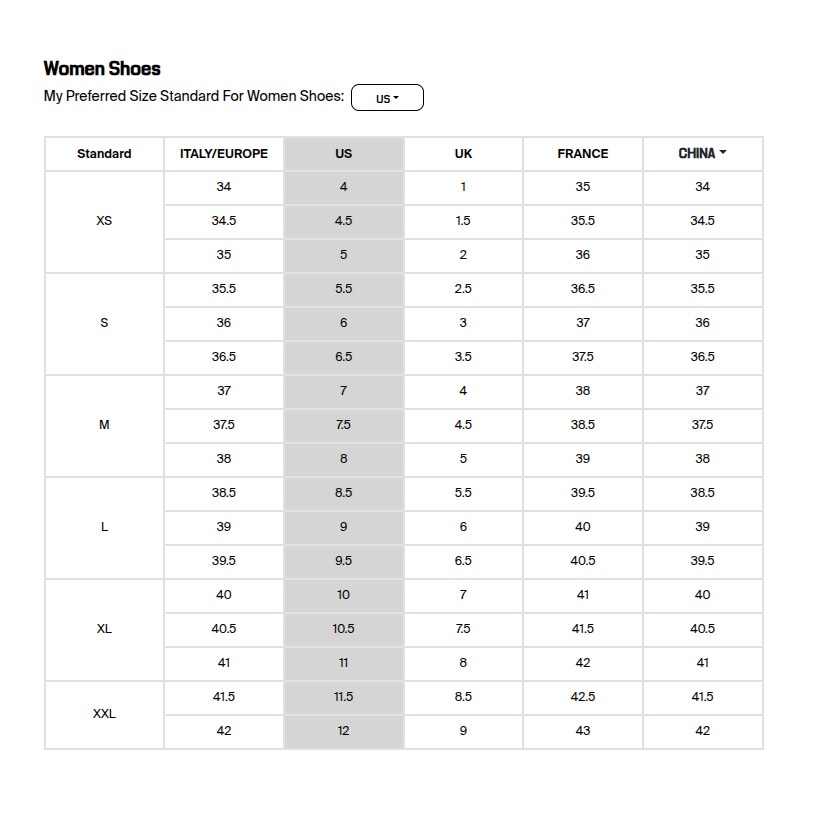Select Italy/Europe size 34.5 cell

224,221
